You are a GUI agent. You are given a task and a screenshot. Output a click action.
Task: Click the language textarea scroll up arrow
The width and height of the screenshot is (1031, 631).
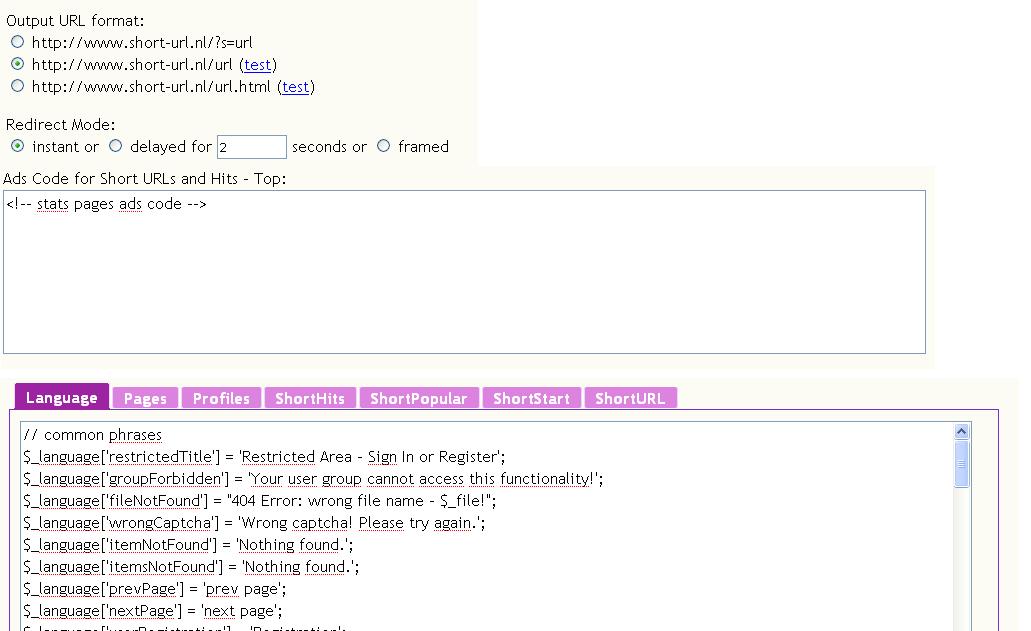click(961, 432)
